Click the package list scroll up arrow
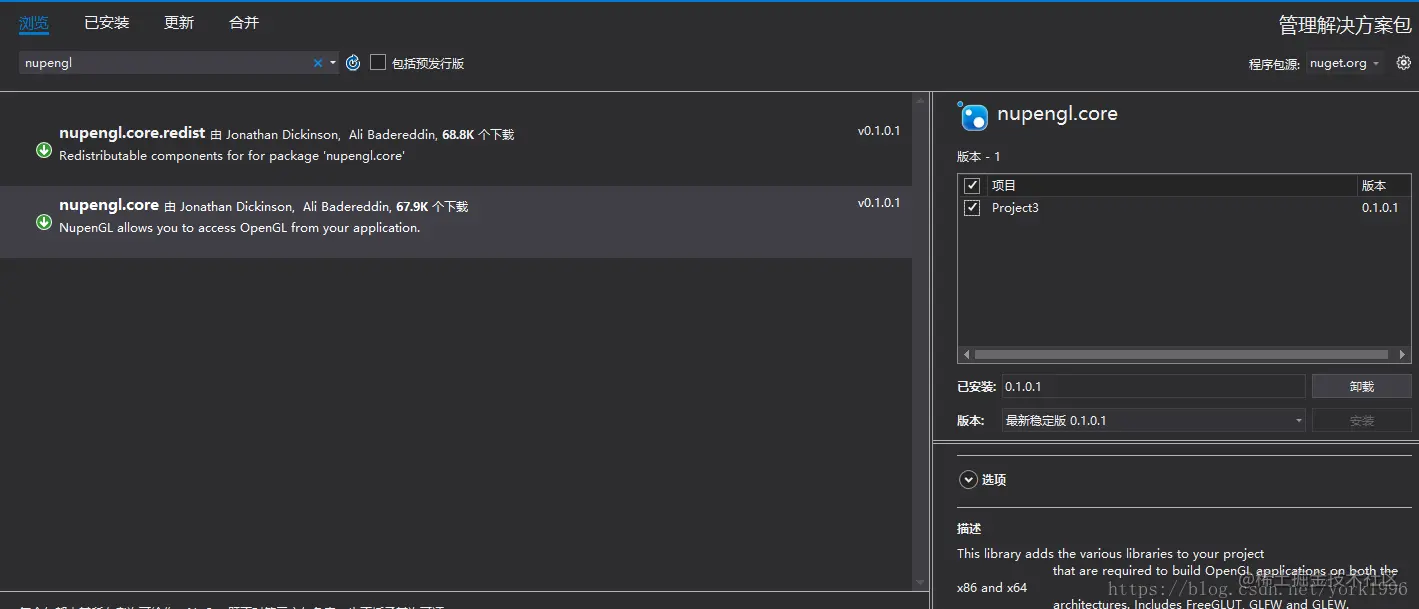This screenshot has height=609, width=1419. click(920, 100)
